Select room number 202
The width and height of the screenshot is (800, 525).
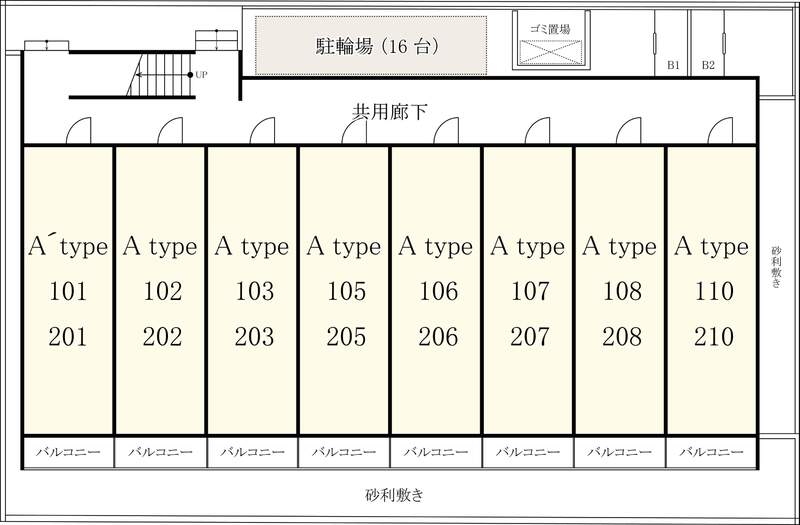click(162, 337)
